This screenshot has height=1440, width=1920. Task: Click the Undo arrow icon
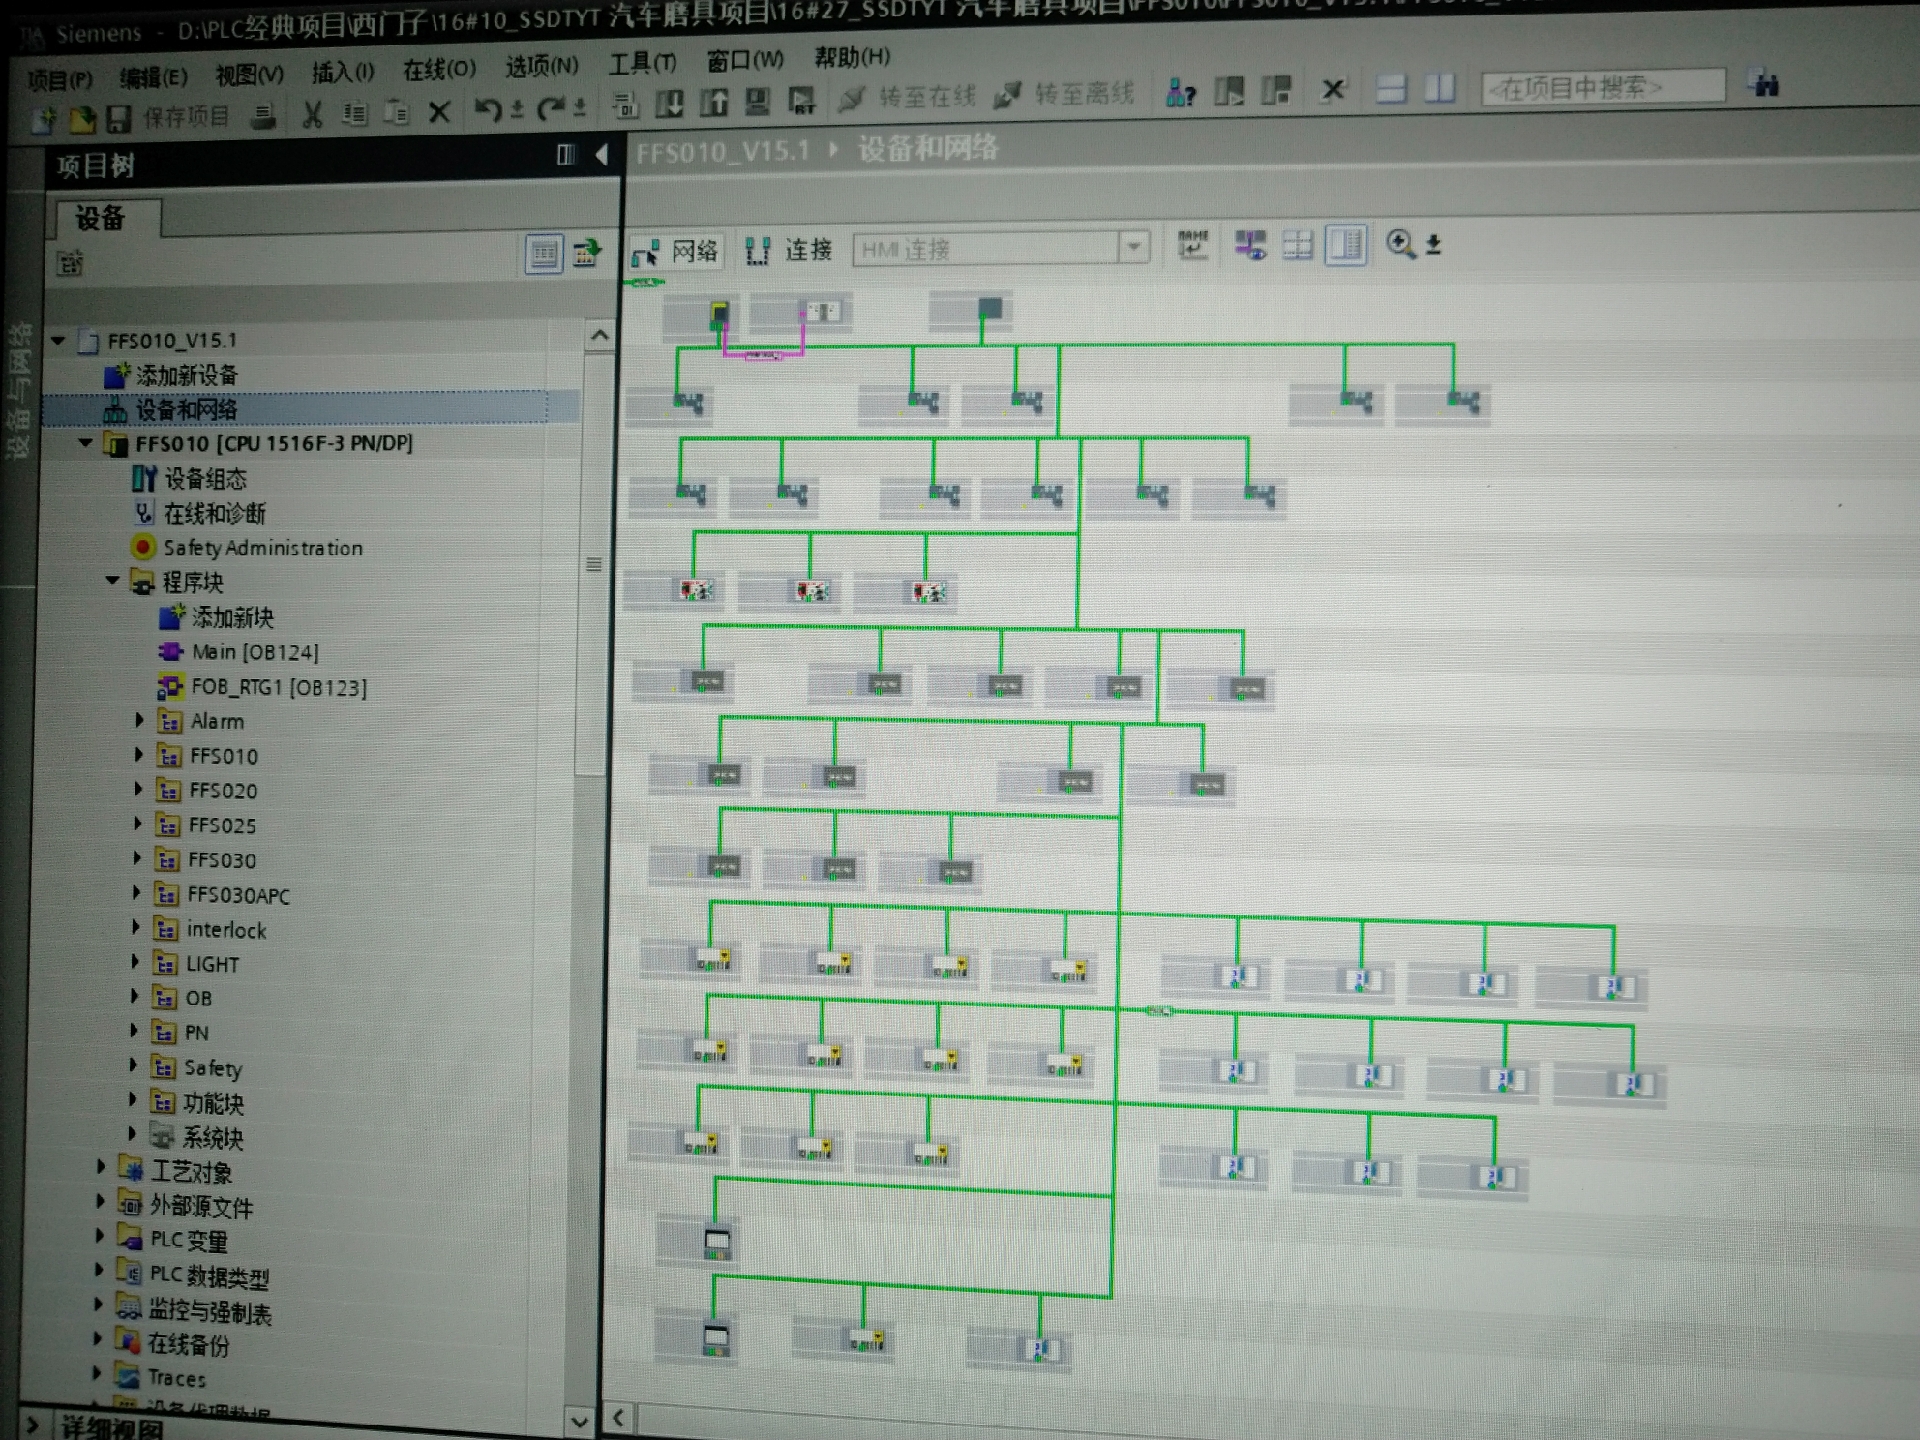click(x=487, y=109)
